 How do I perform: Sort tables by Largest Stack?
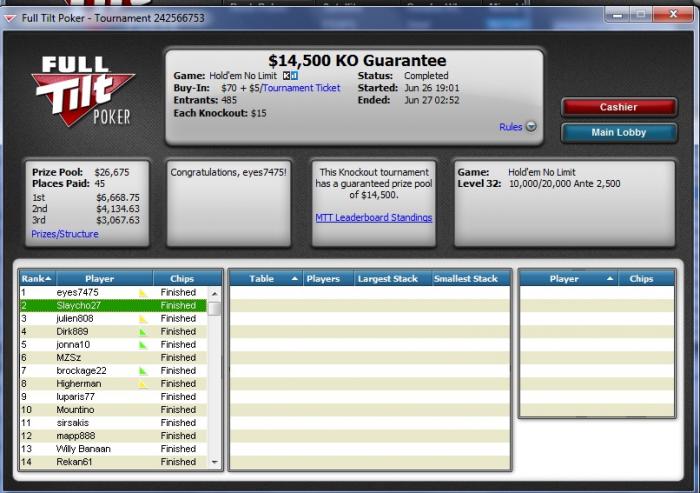[392, 279]
